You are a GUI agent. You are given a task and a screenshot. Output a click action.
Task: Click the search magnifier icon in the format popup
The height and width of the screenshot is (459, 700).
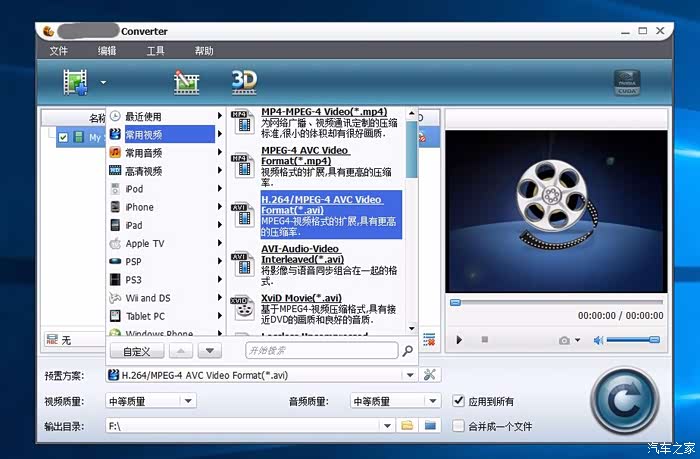[407, 351]
